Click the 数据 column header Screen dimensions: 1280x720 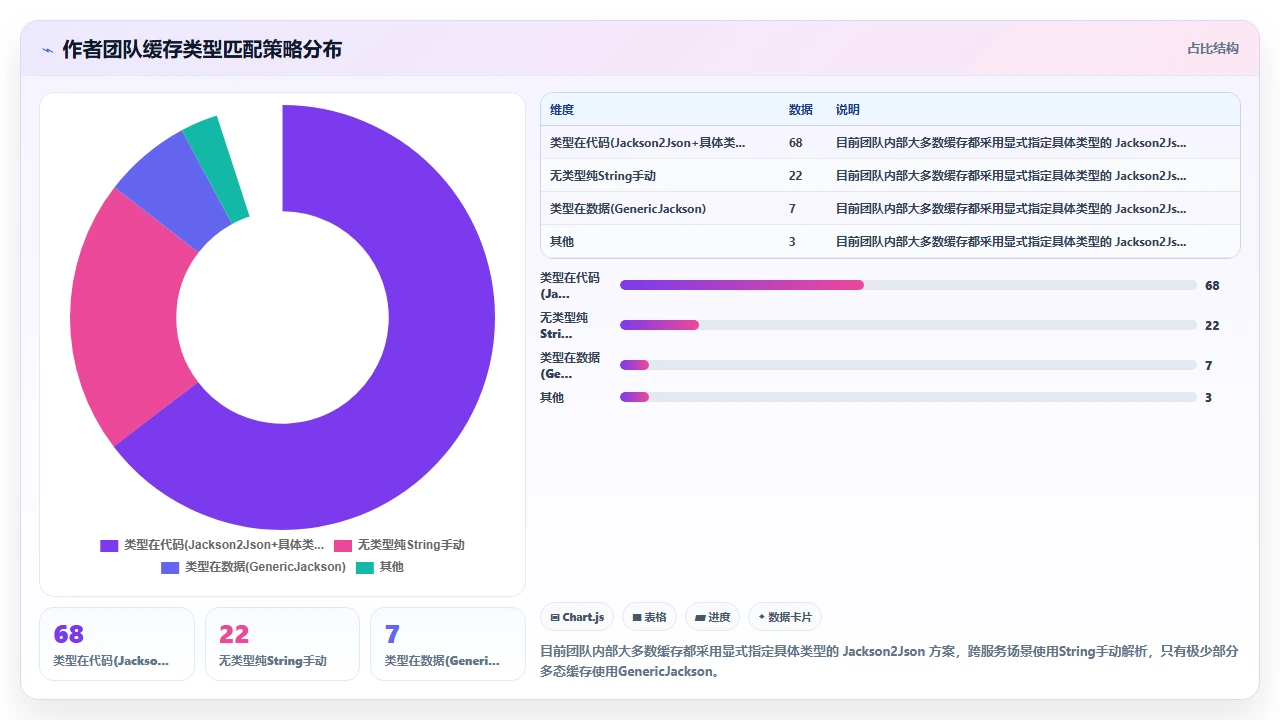pos(800,110)
